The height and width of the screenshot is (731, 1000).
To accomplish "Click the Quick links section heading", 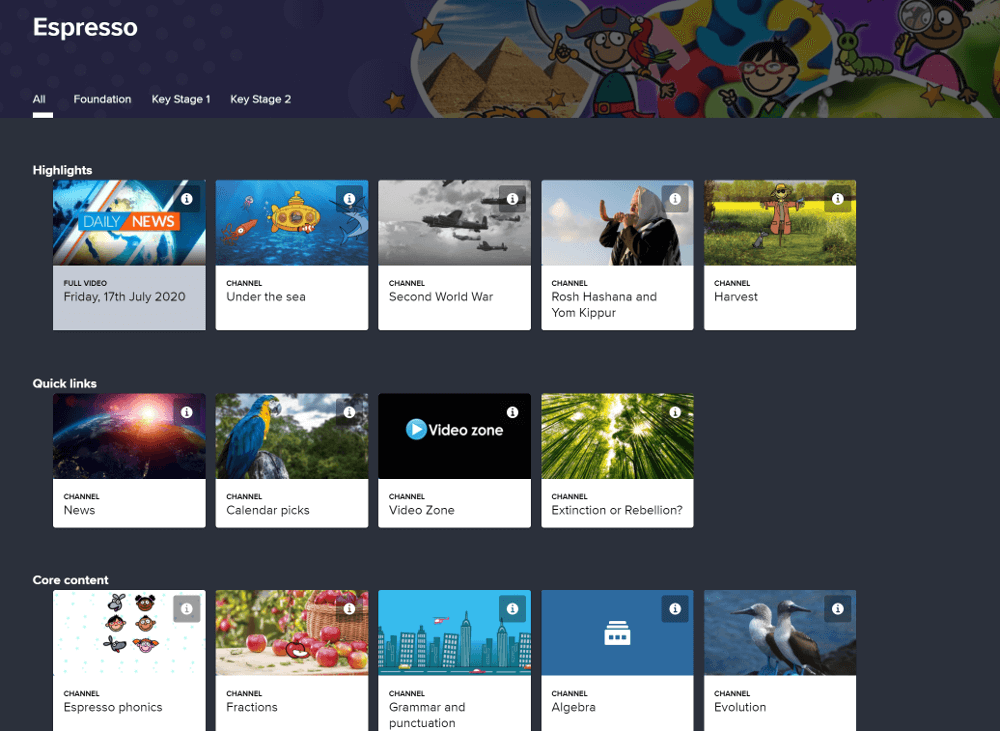I will click(64, 383).
